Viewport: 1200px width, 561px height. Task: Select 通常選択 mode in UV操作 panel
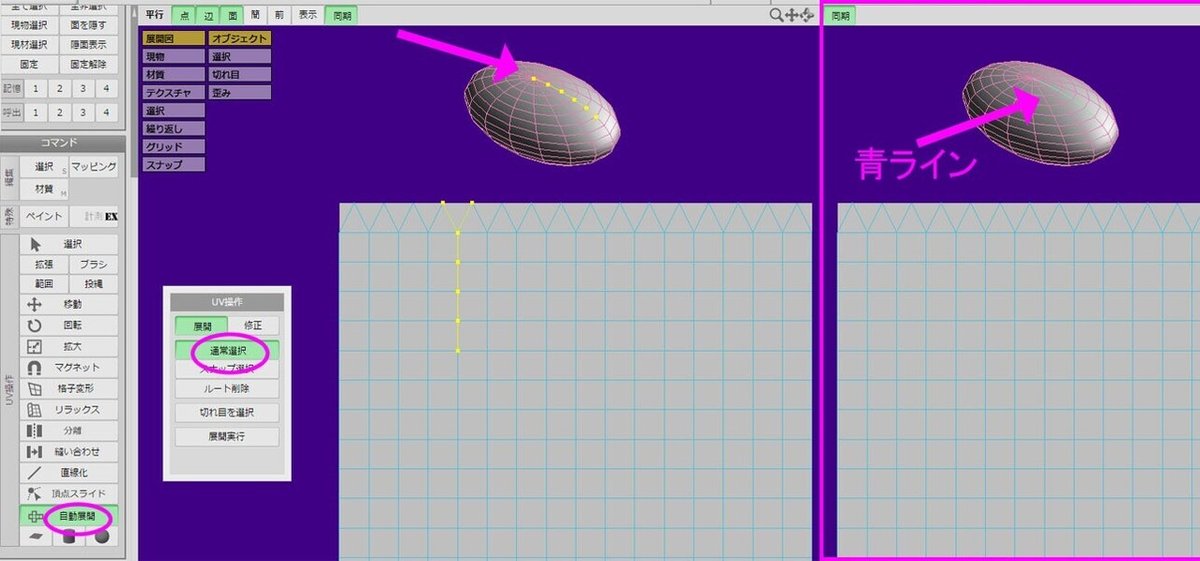[227, 351]
